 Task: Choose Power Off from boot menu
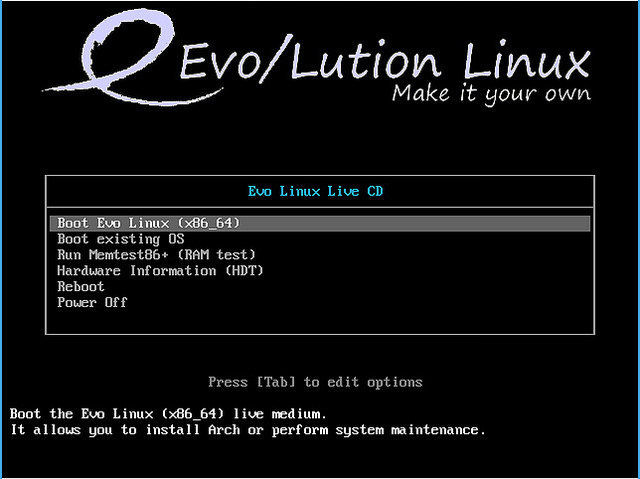(x=92, y=303)
